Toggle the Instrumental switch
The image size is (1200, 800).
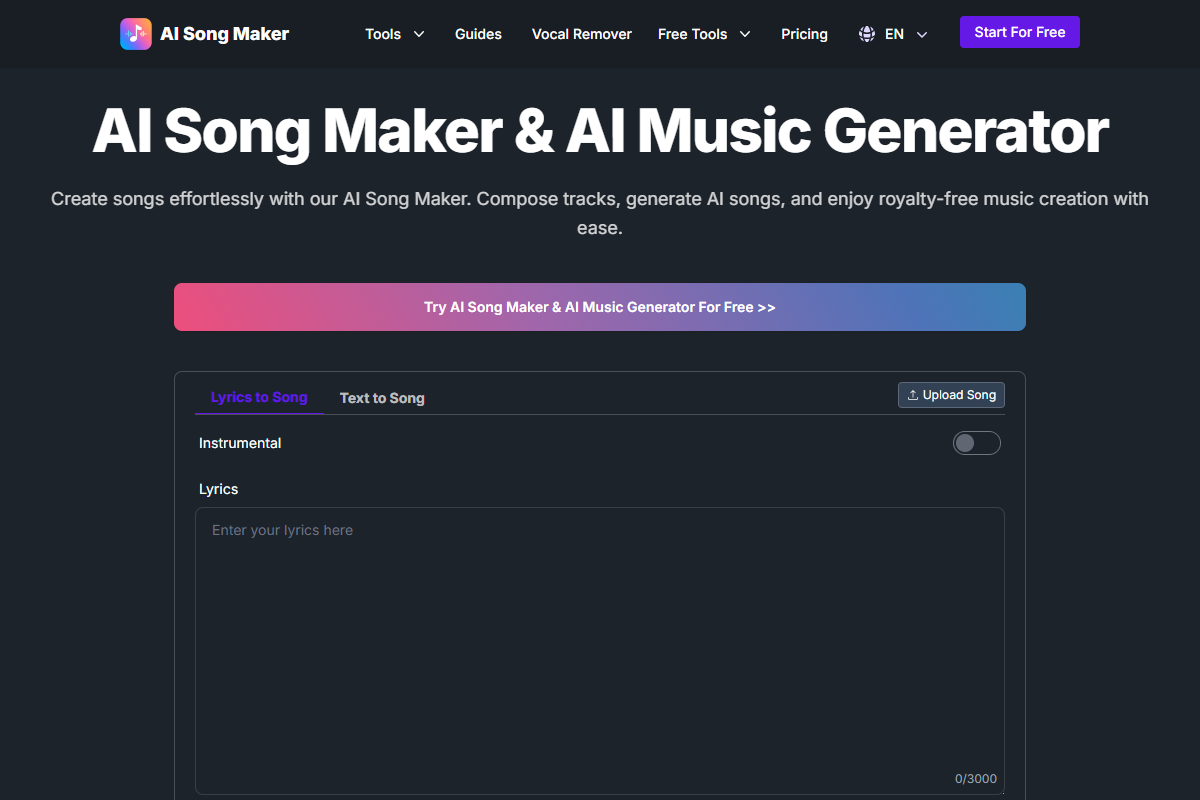(976, 442)
